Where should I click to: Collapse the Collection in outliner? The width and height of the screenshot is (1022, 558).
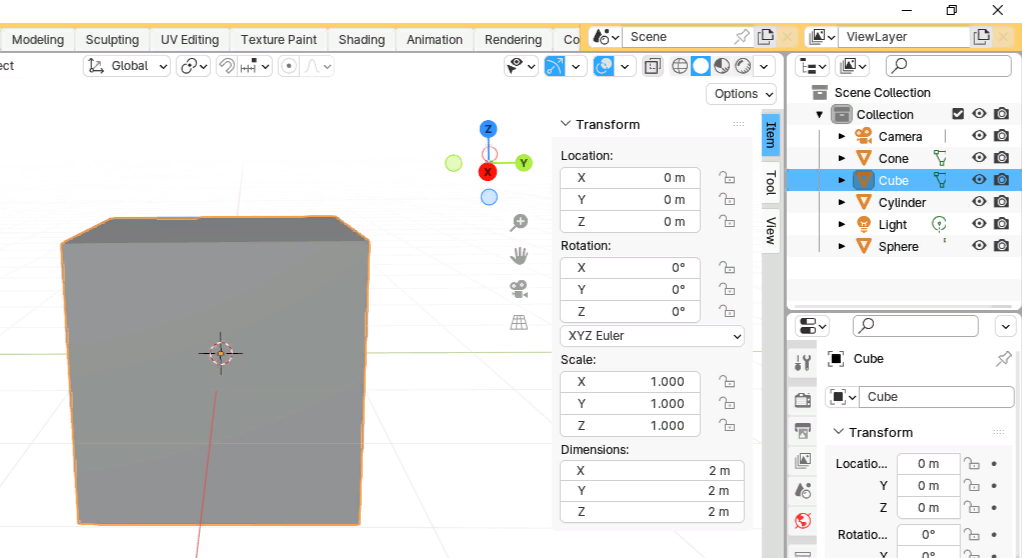tap(820, 115)
